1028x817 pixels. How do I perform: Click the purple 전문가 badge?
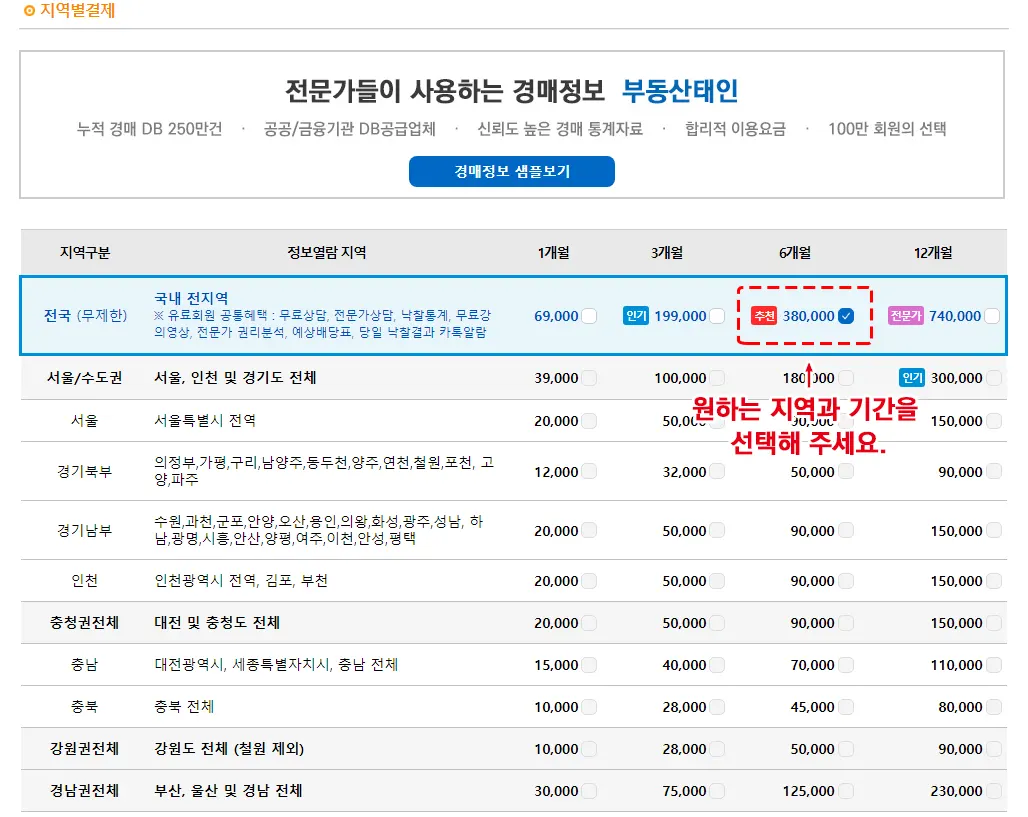905,316
